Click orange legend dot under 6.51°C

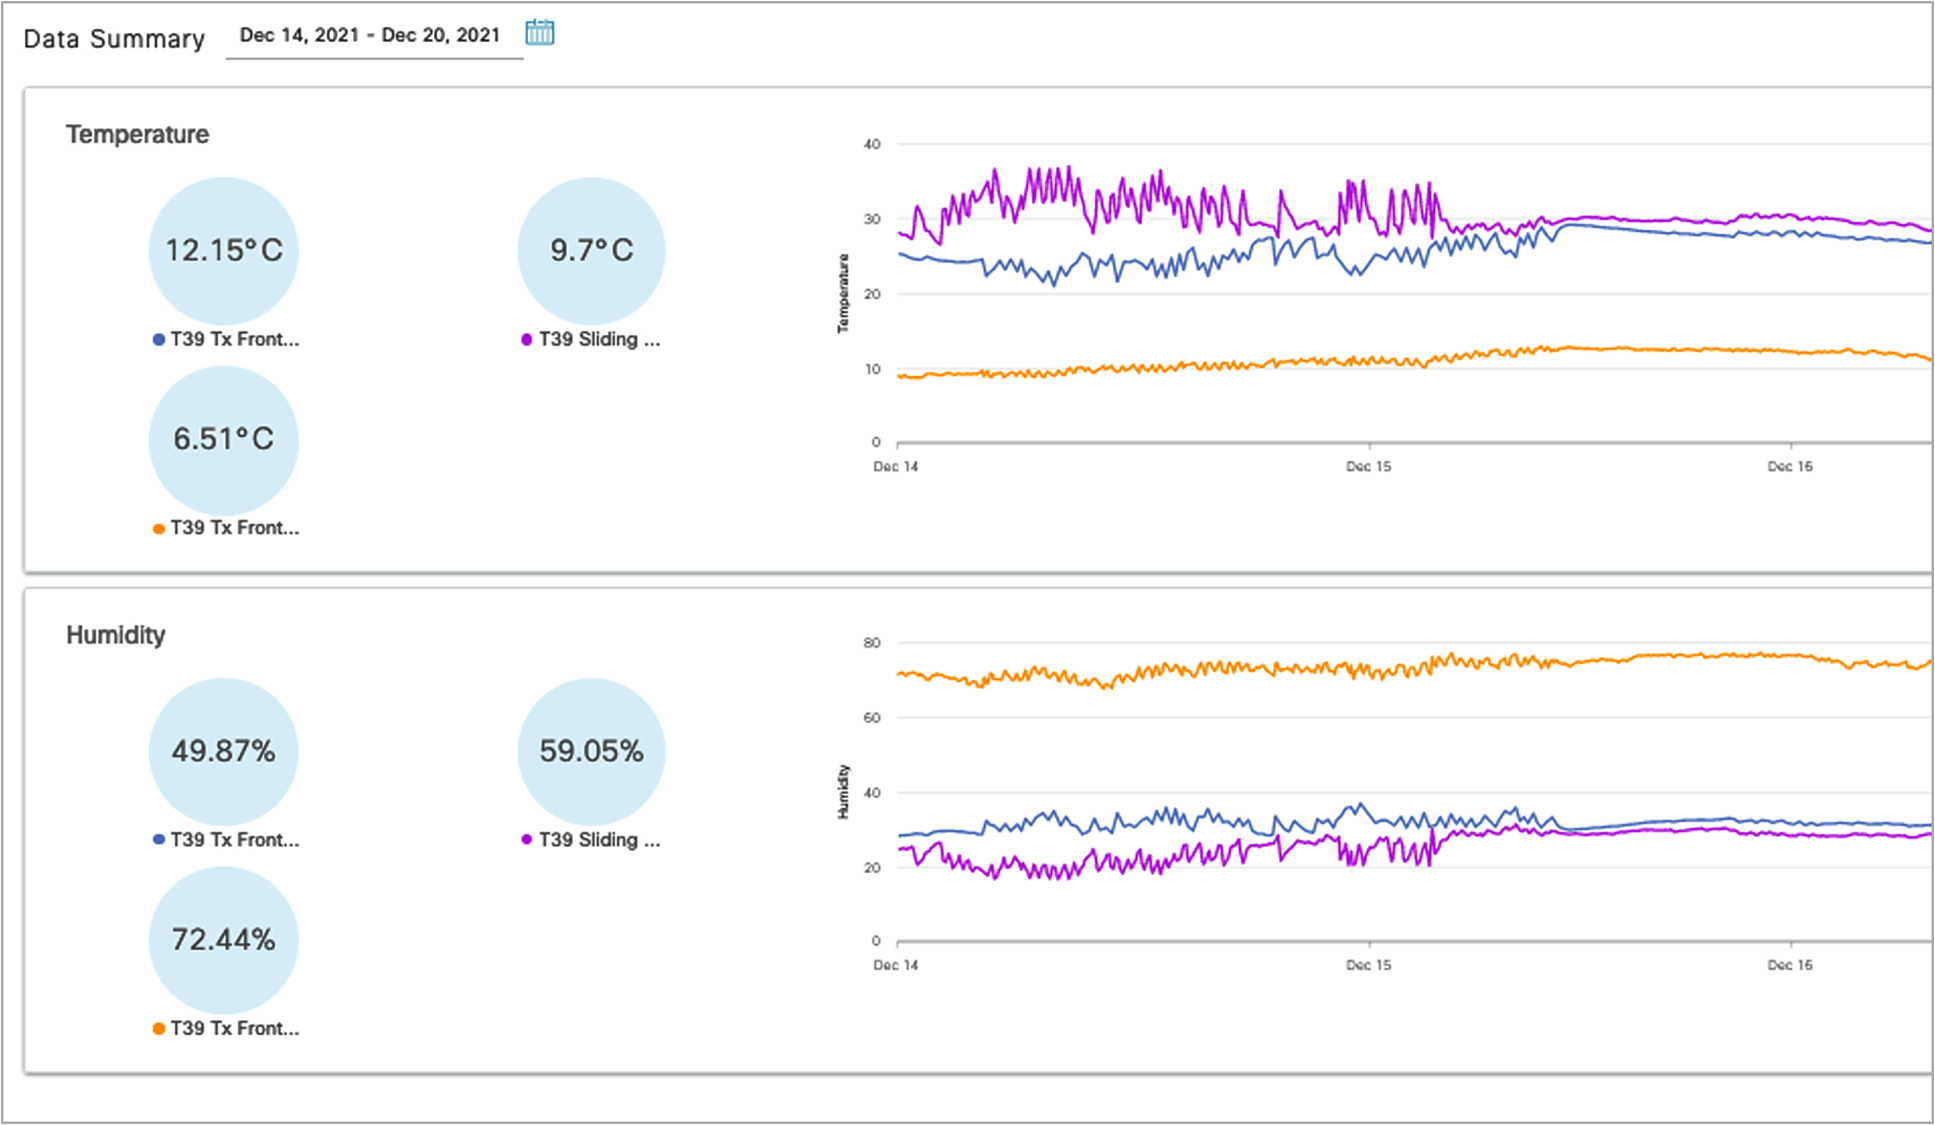tap(159, 529)
